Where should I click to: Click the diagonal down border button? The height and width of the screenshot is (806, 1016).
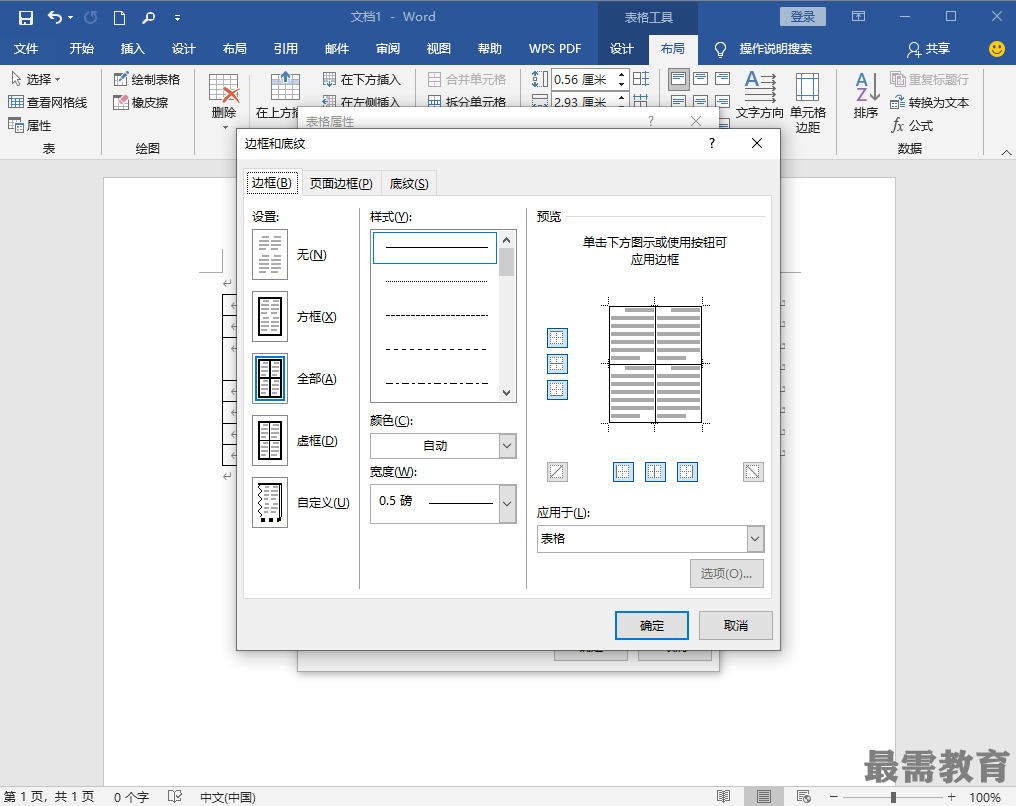coord(753,472)
